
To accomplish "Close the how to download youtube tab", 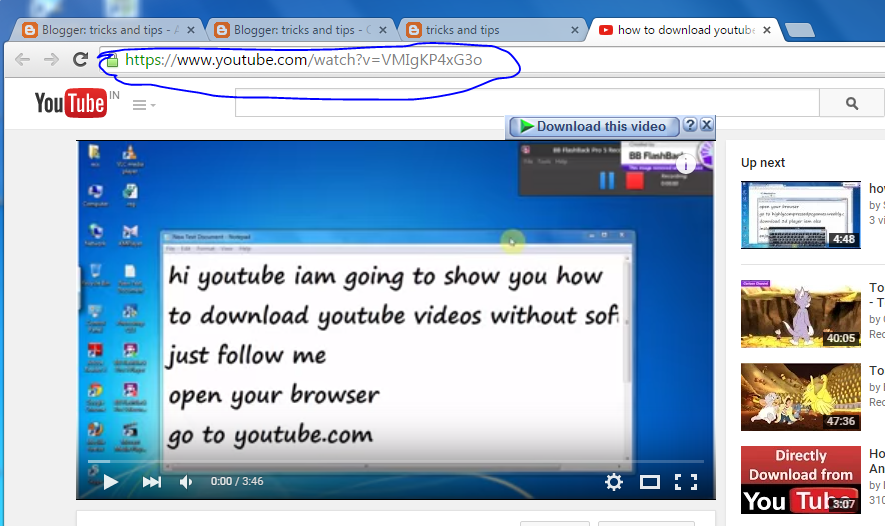I will click(x=766, y=30).
